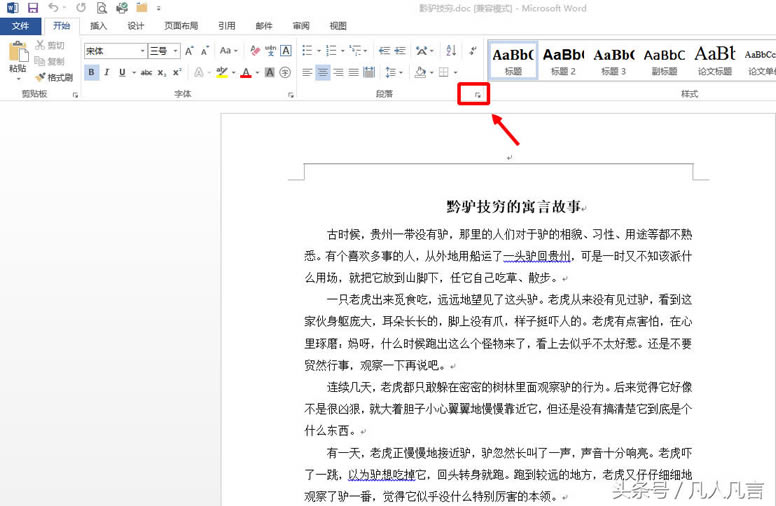Click the Clear Formatting eraser icon
The image size is (776, 506).
[x=254, y=50]
